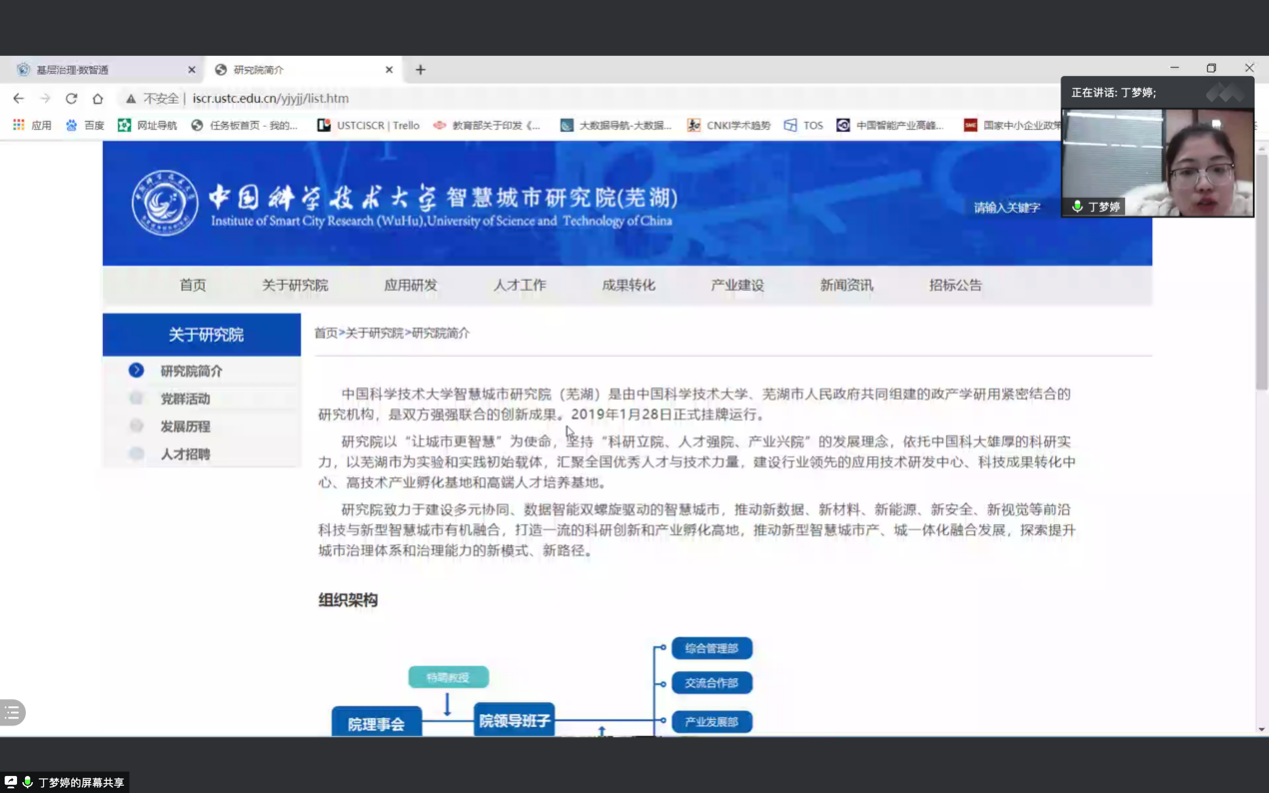Click the floating list icon at left edge
This screenshot has height=793, width=1269.
pos(12,712)
